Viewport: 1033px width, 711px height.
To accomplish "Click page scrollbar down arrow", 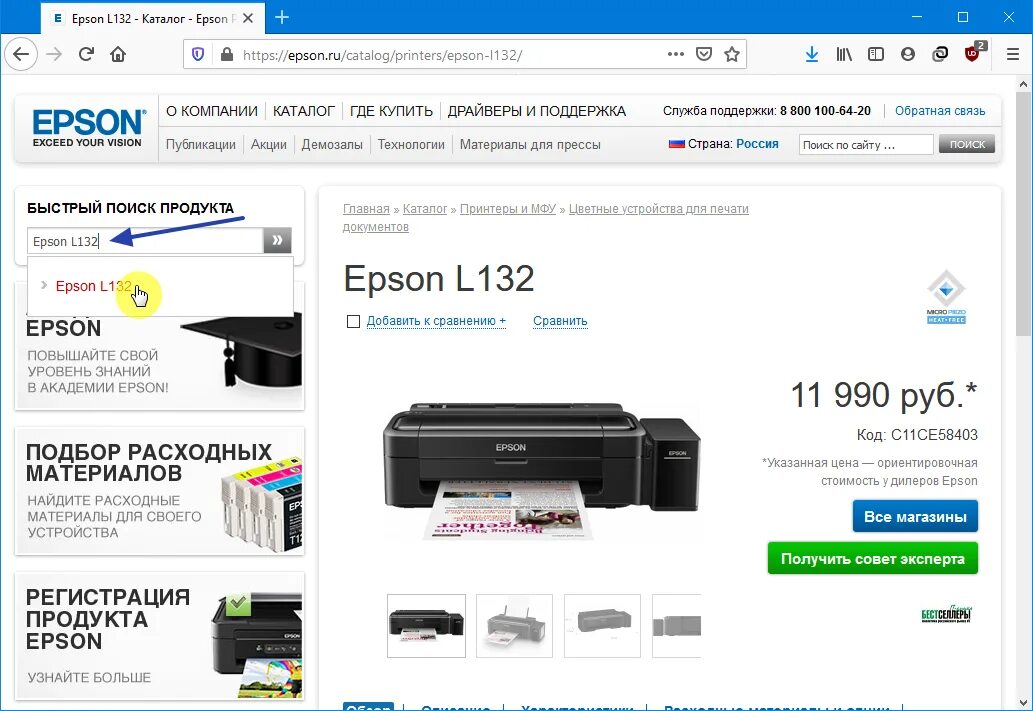I will [1023, 702].
